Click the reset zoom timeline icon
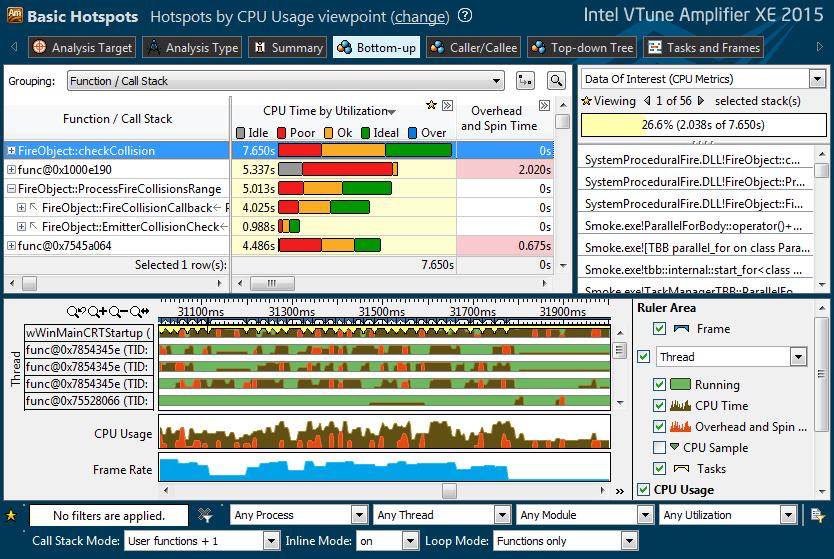834x559 pixels. (x=140, y=312)
